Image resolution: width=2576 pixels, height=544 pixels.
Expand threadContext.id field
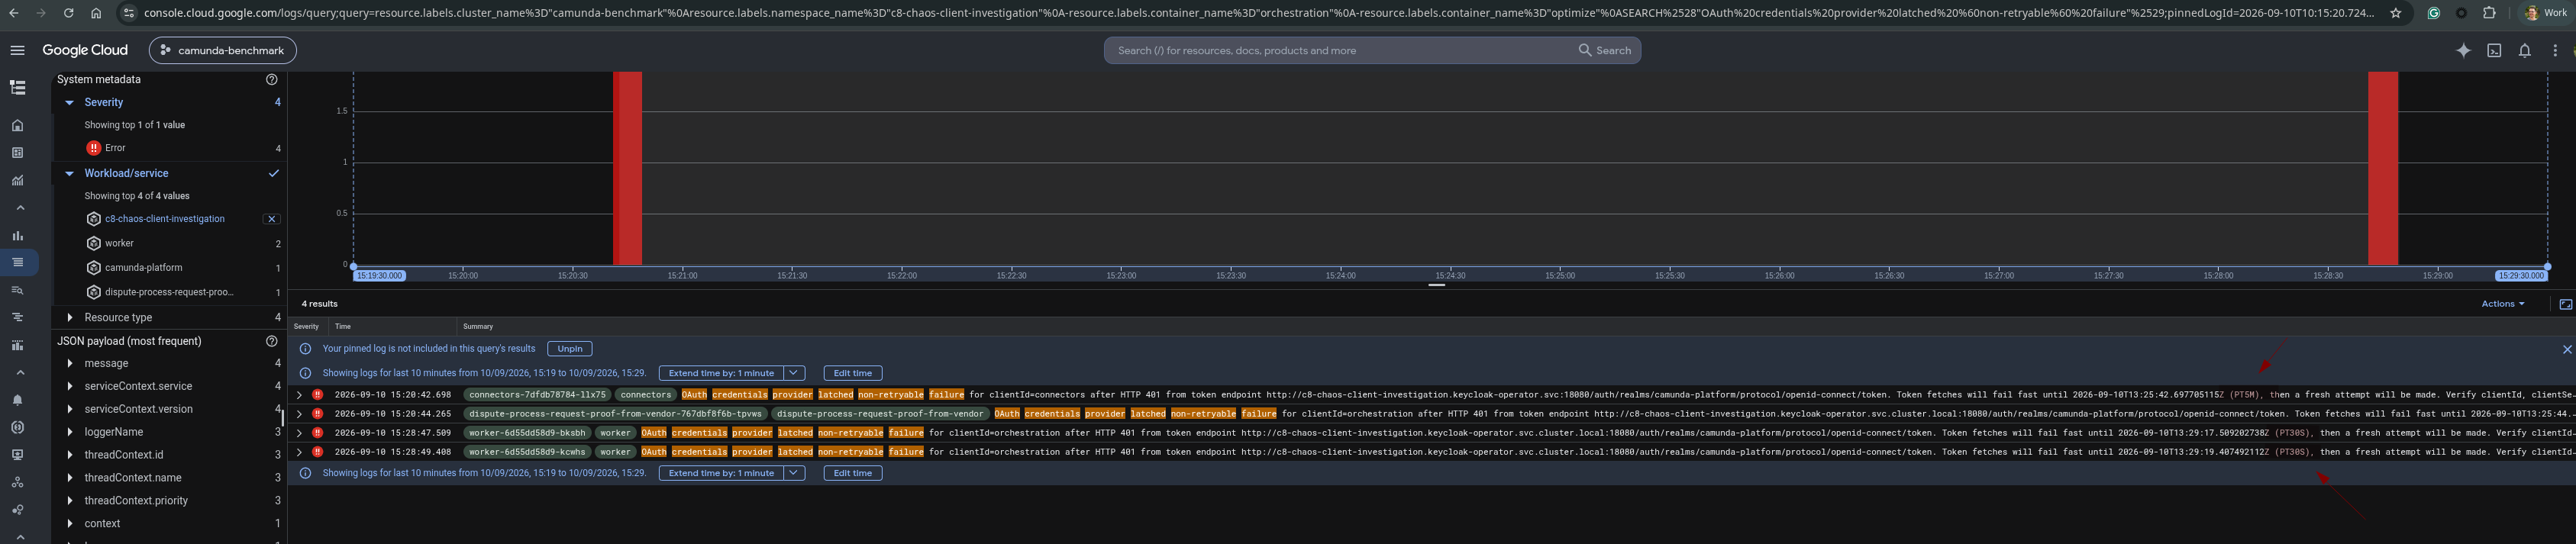coord(69,455)
